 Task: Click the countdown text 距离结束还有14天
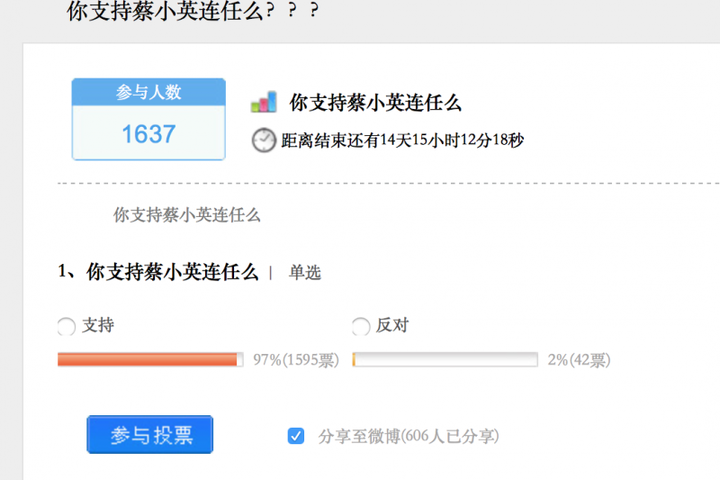coord(346,140)
